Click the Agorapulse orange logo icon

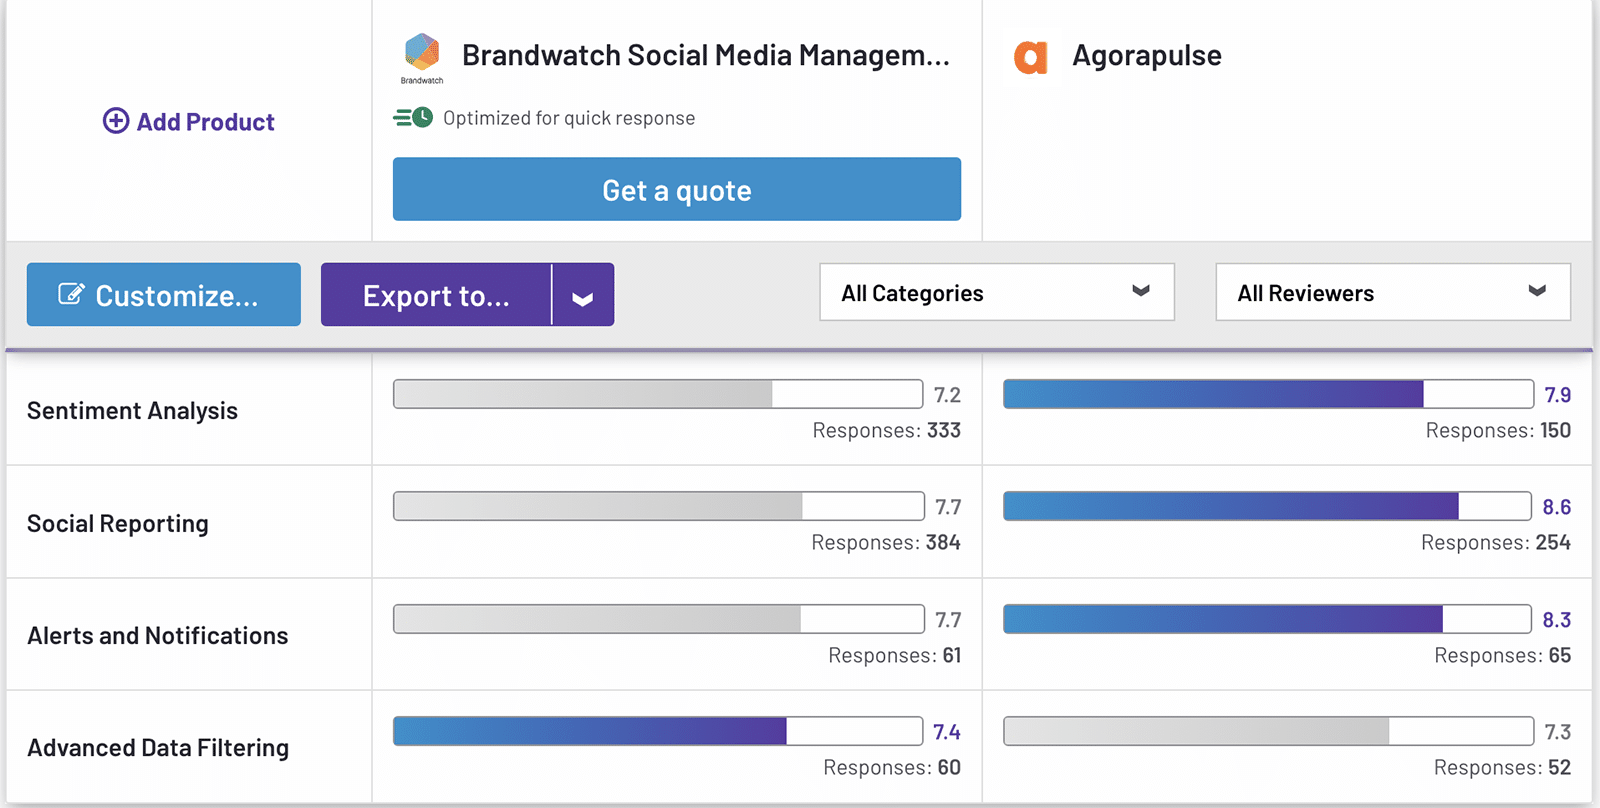point(1030,57)
